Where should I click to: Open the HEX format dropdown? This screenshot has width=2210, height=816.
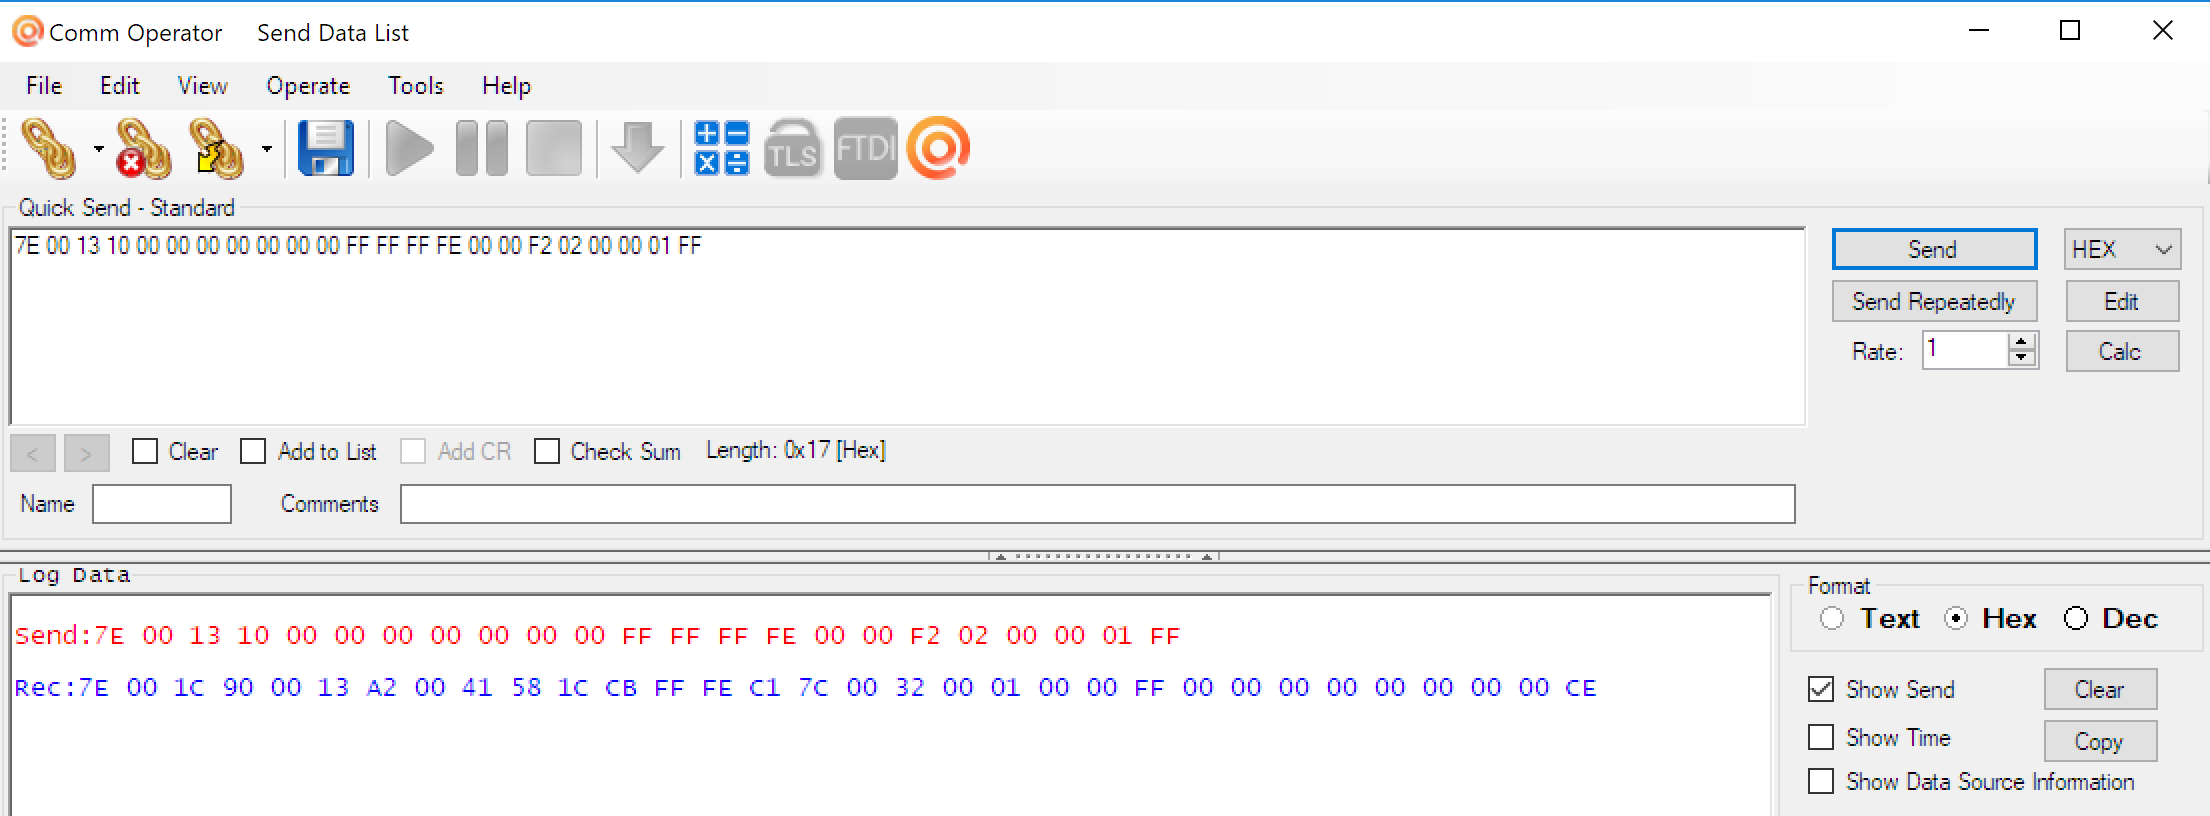point(2122,249)
